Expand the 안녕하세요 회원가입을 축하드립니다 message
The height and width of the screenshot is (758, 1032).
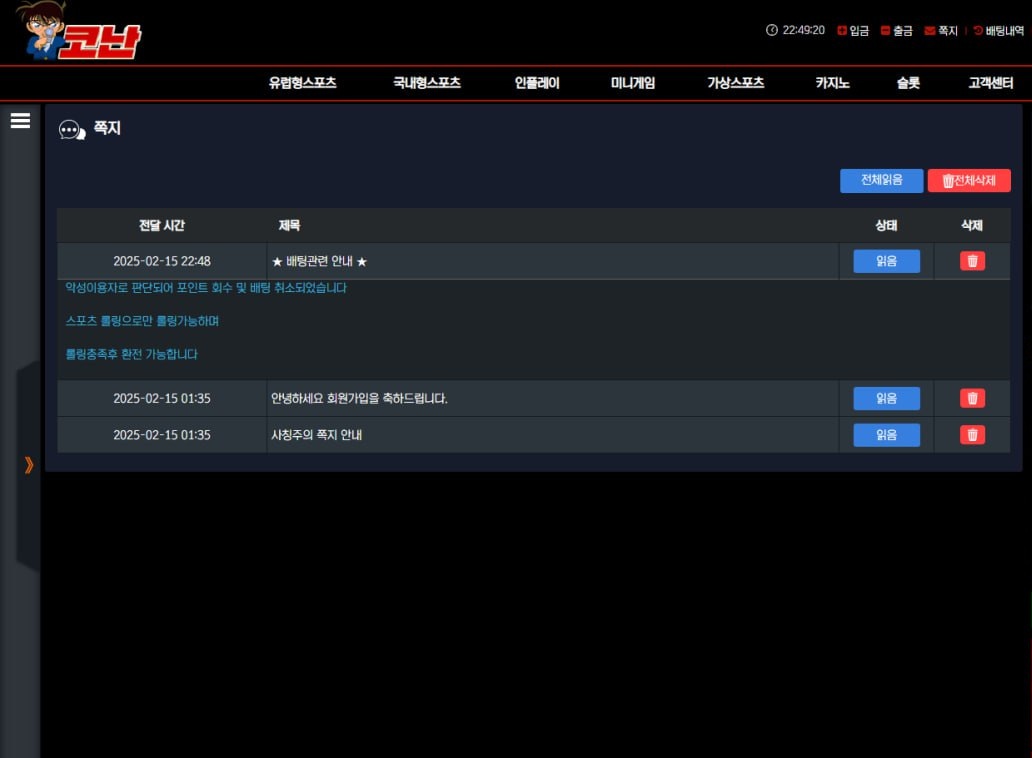click(x=359, y=398)
